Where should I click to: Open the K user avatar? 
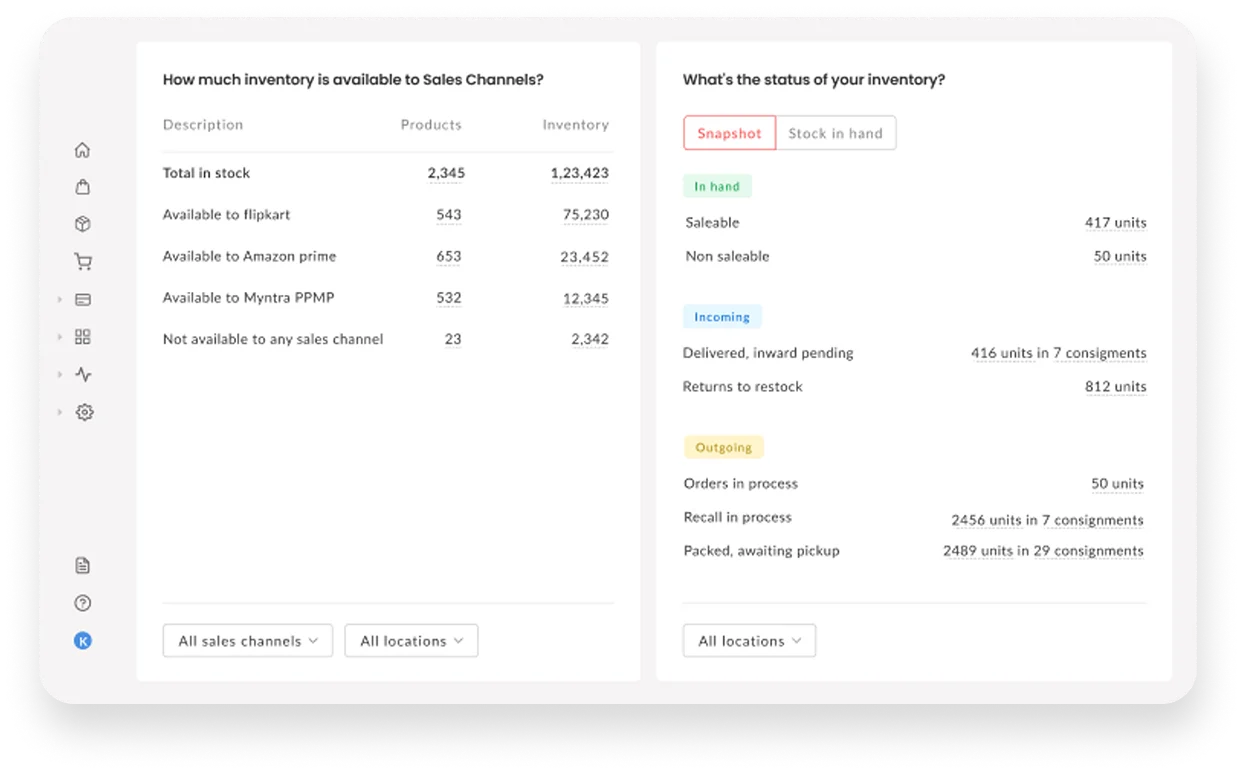(83, 641)
